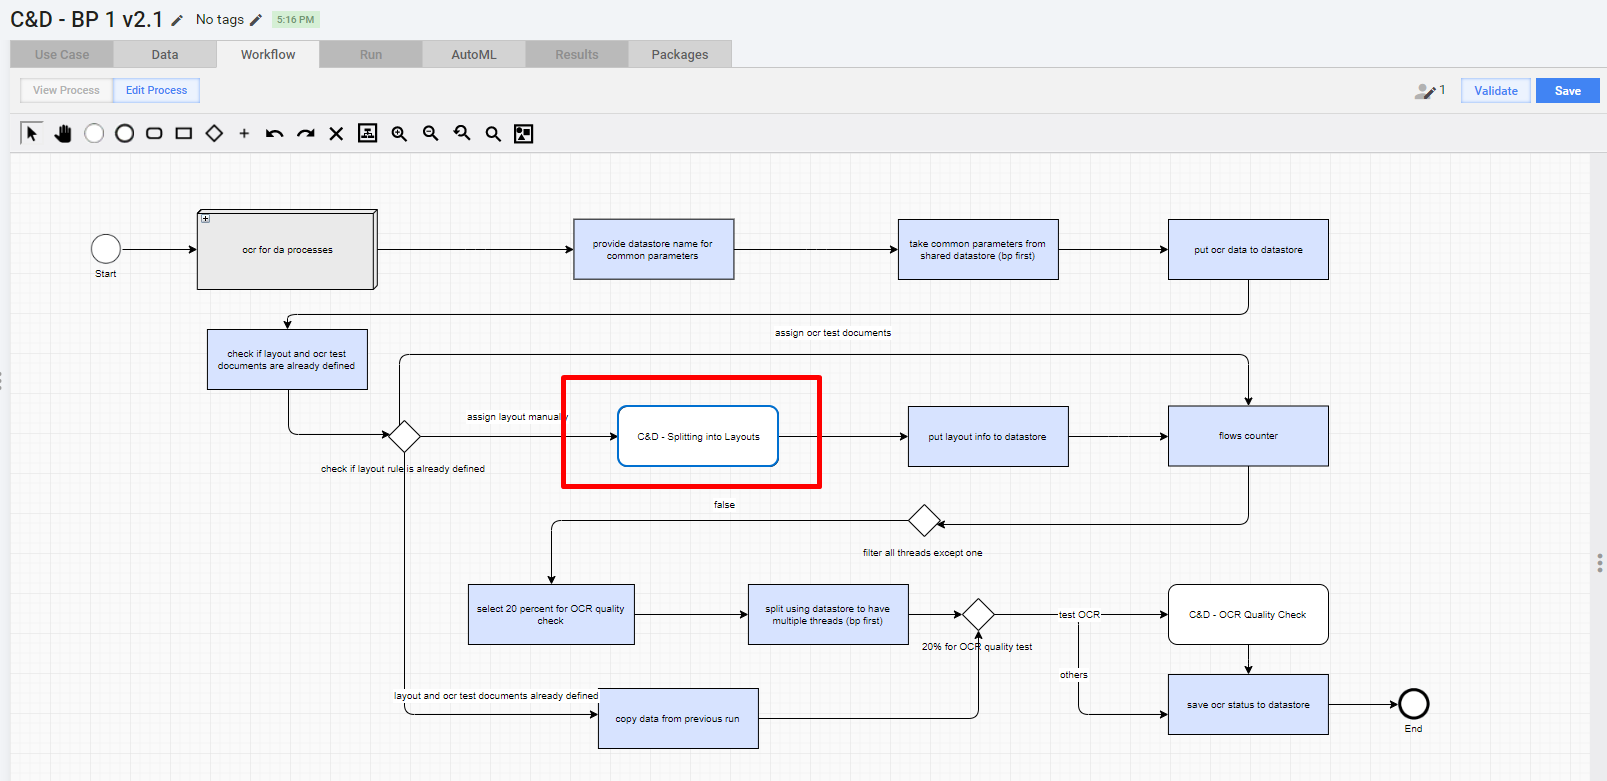Click layout and ocr test documents already defined label
The width and height of the screenshot is (1607, 781).
496,696
